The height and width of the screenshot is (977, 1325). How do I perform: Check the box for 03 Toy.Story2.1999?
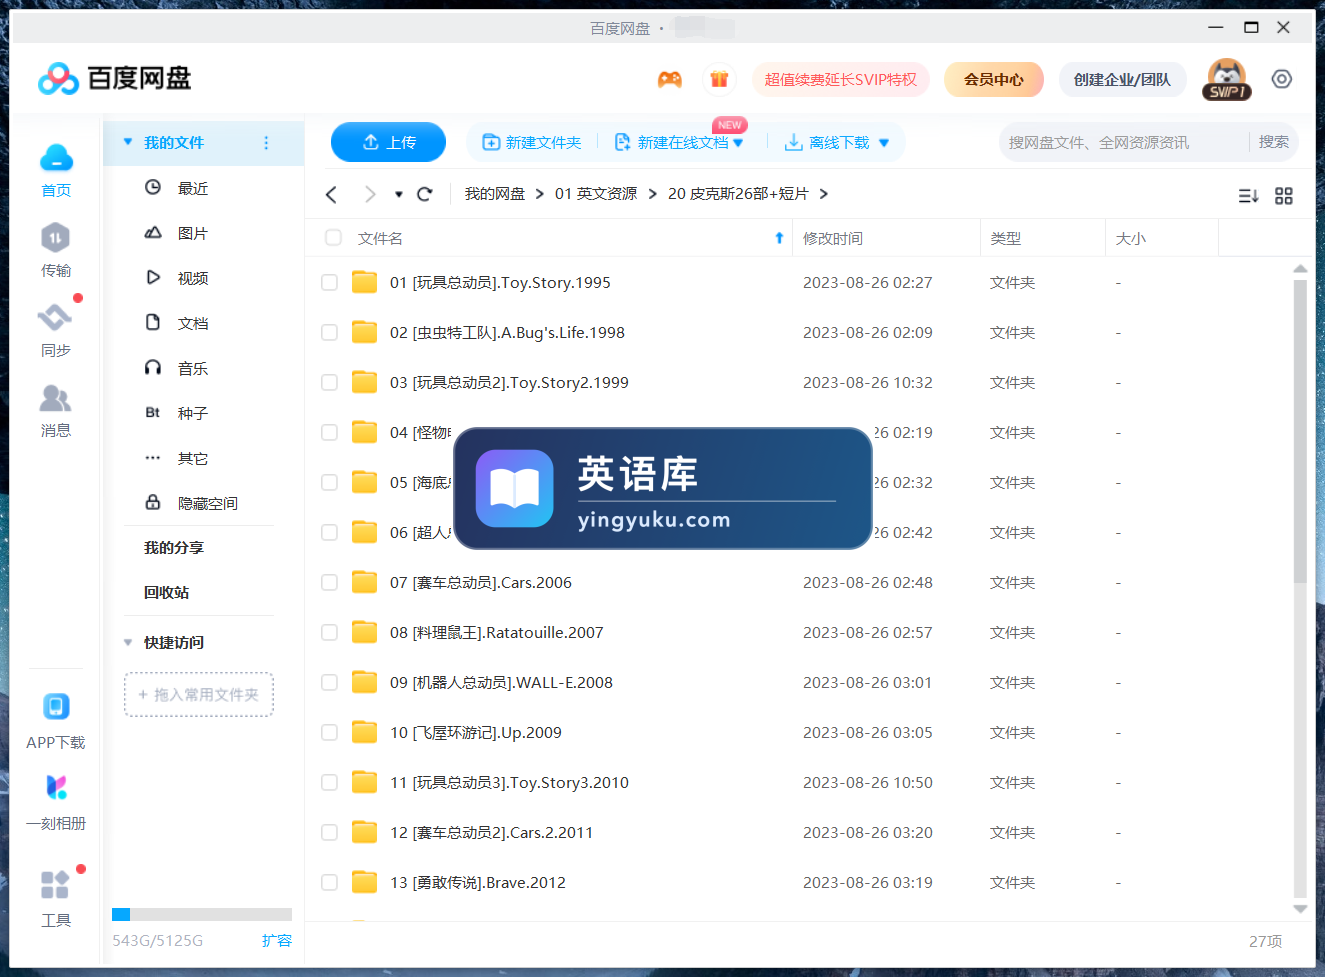(x=329, y=383)
